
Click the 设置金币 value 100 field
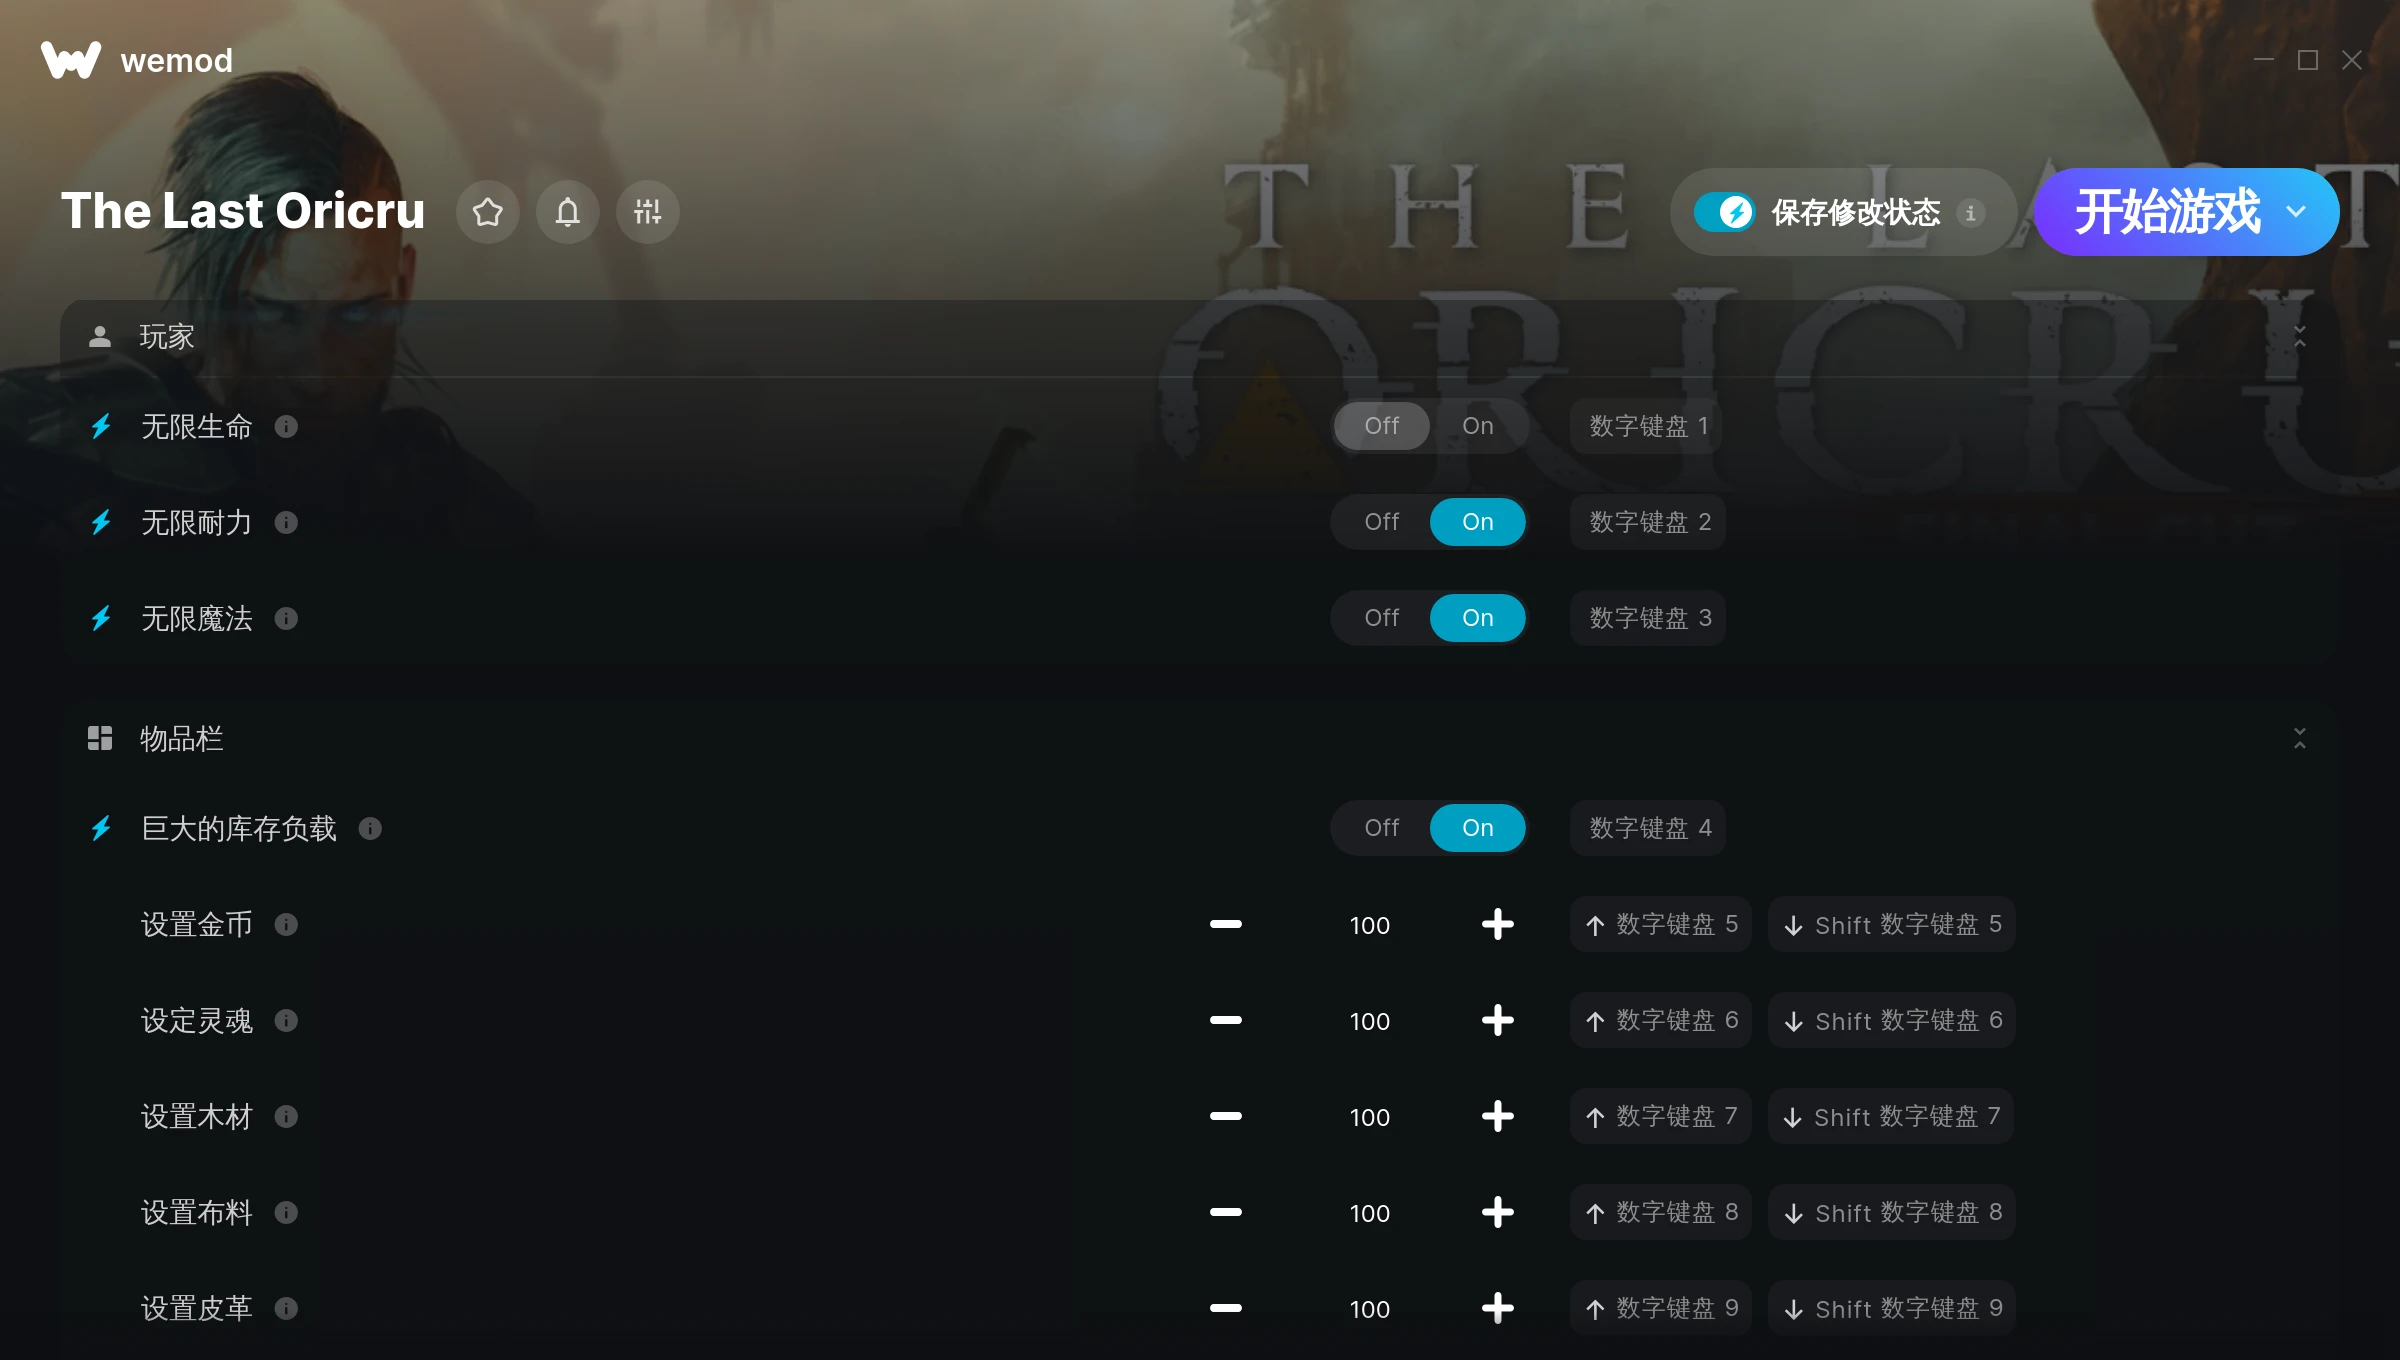point(1369,925)
